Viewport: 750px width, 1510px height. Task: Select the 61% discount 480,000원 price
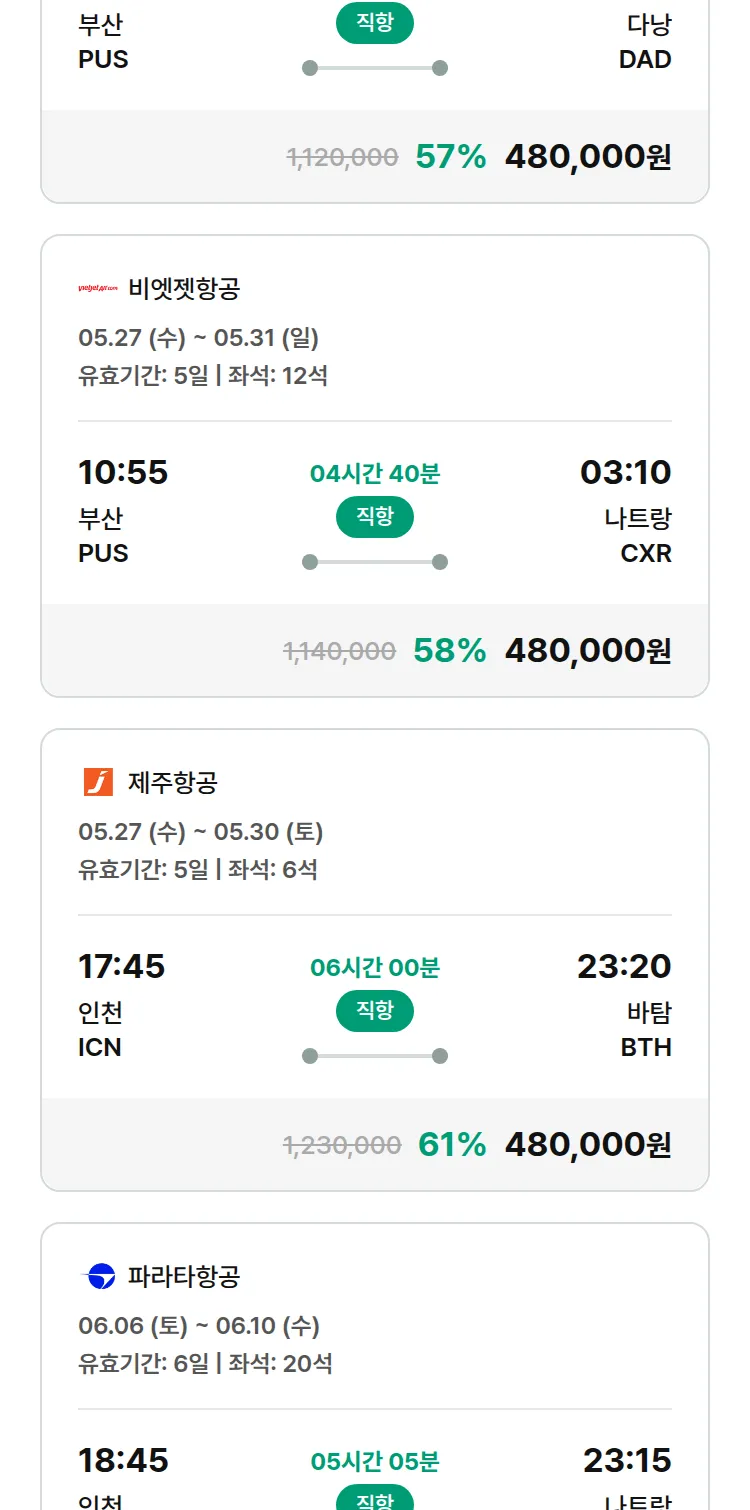588,1145
